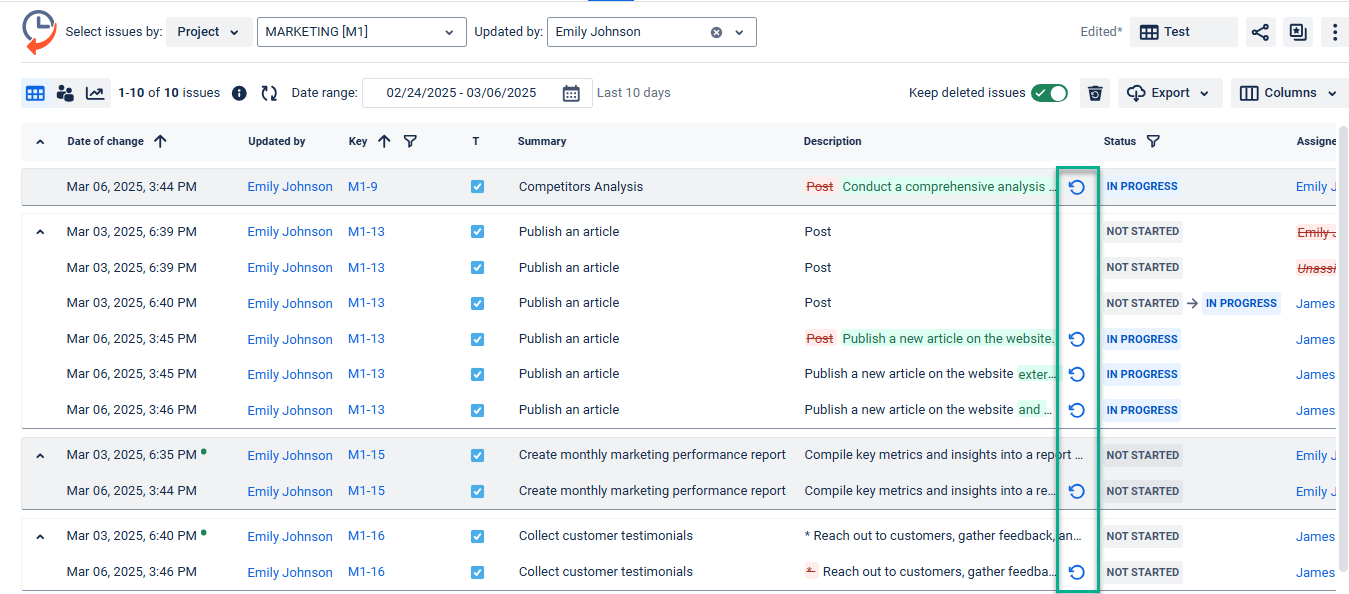Switch to the chart view icon
Screen dimensions: 1349x594
click(95, 93)
